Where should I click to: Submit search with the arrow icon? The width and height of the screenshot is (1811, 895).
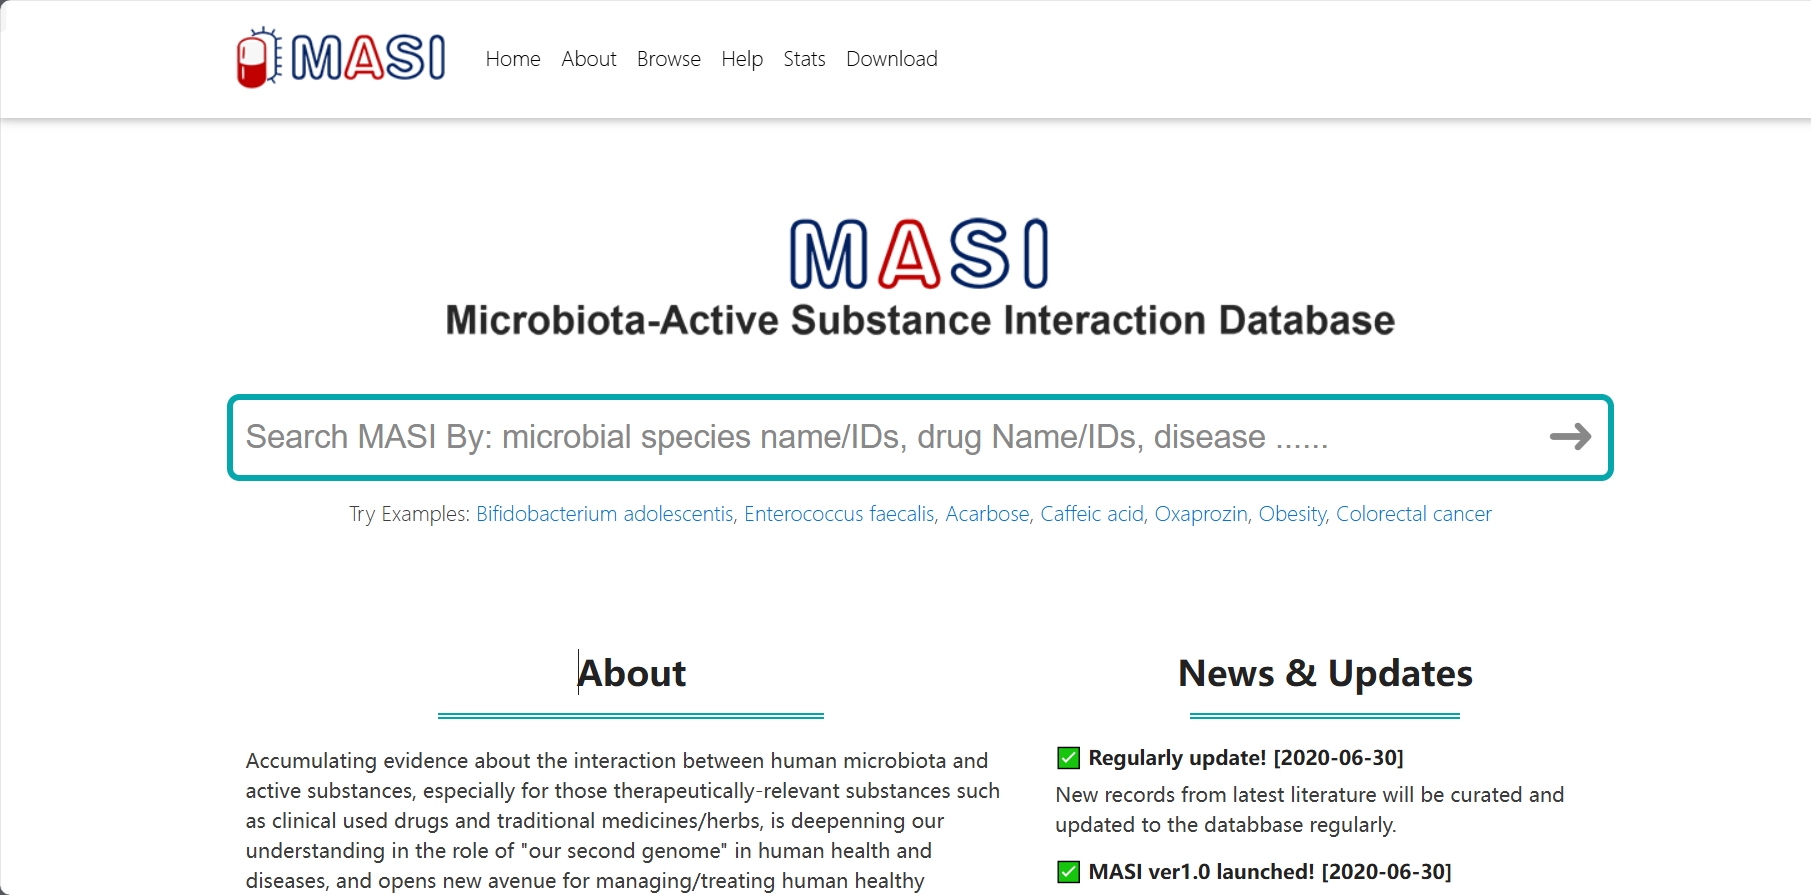click(1570, 437)
